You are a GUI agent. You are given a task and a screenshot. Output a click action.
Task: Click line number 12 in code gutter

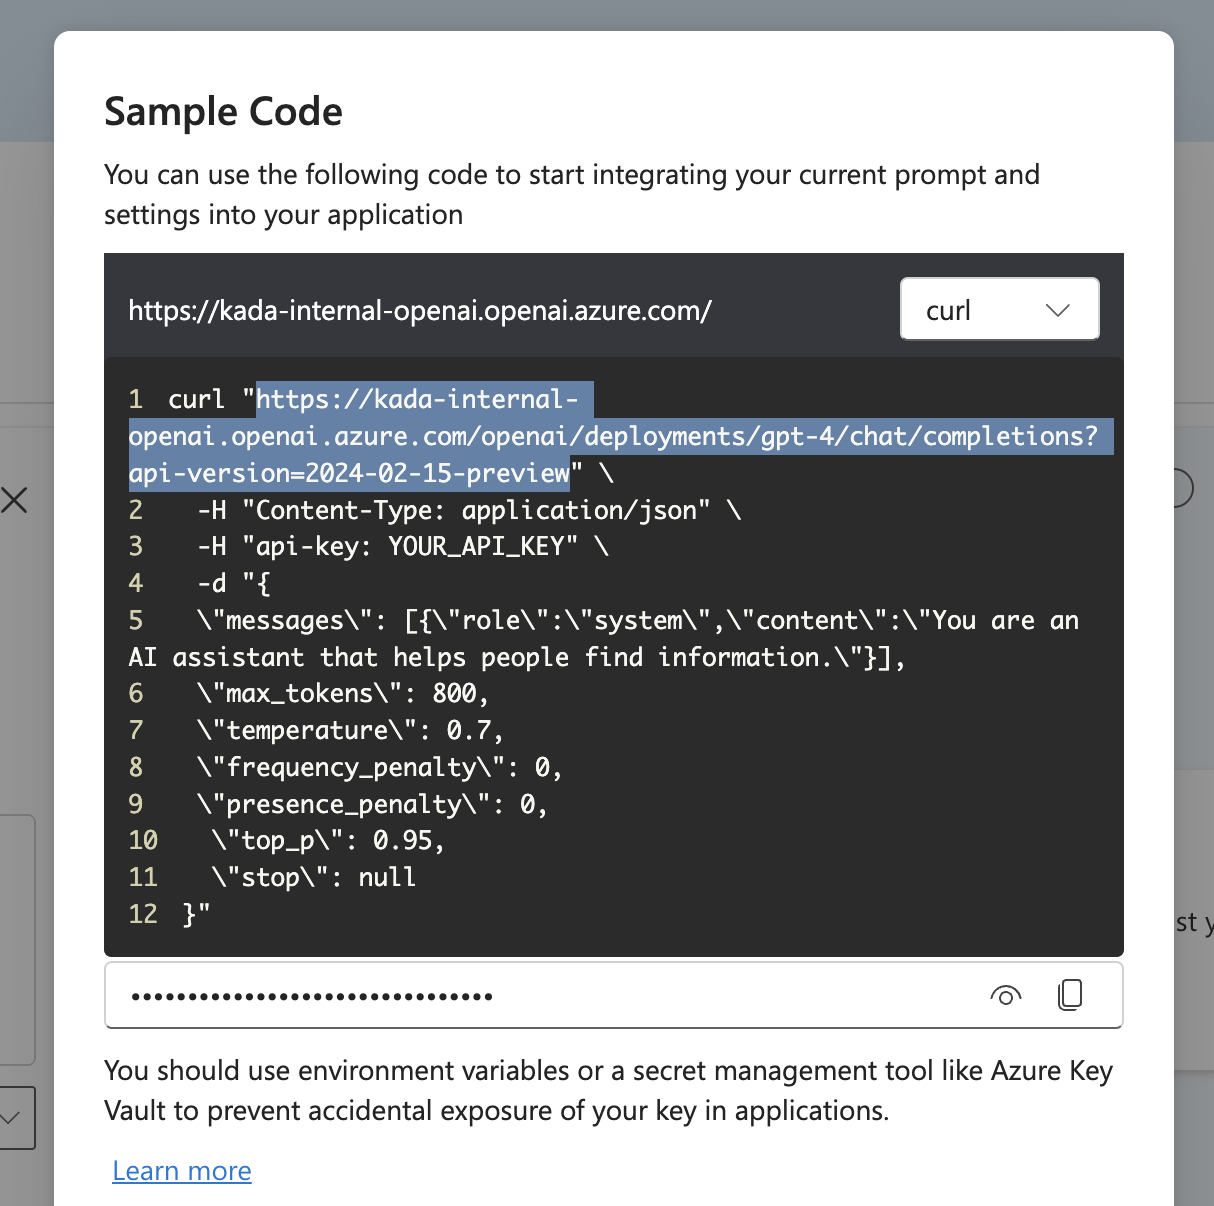pyautogui.click(x=143, y=914)
